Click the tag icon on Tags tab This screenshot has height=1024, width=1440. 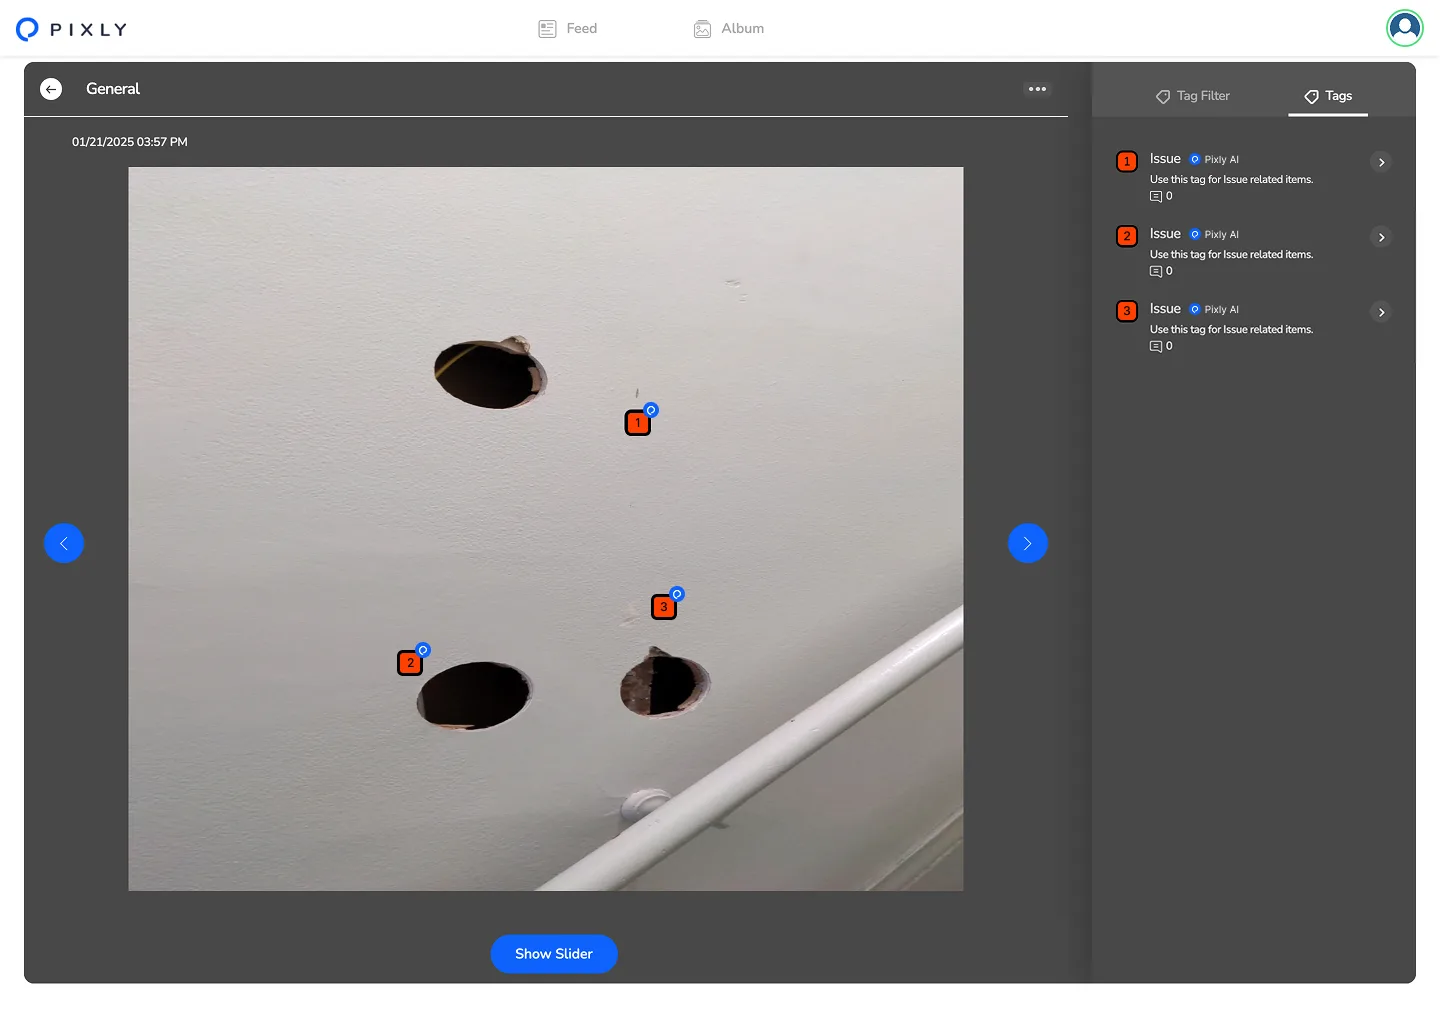coord(1311,97)
